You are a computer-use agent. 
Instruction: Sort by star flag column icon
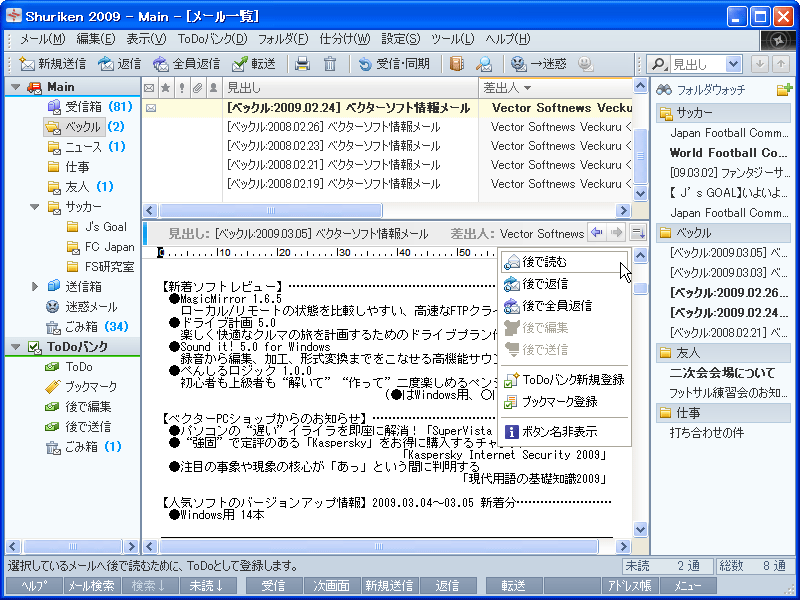click(165, 88)
